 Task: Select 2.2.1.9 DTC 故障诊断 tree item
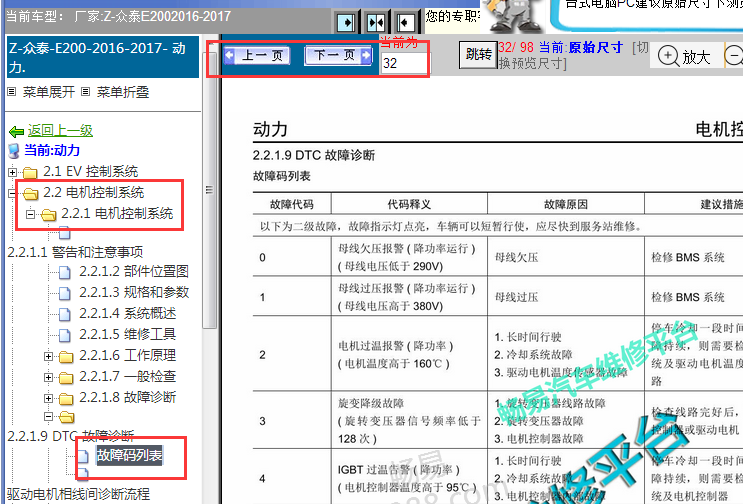(x=71, y=436)
